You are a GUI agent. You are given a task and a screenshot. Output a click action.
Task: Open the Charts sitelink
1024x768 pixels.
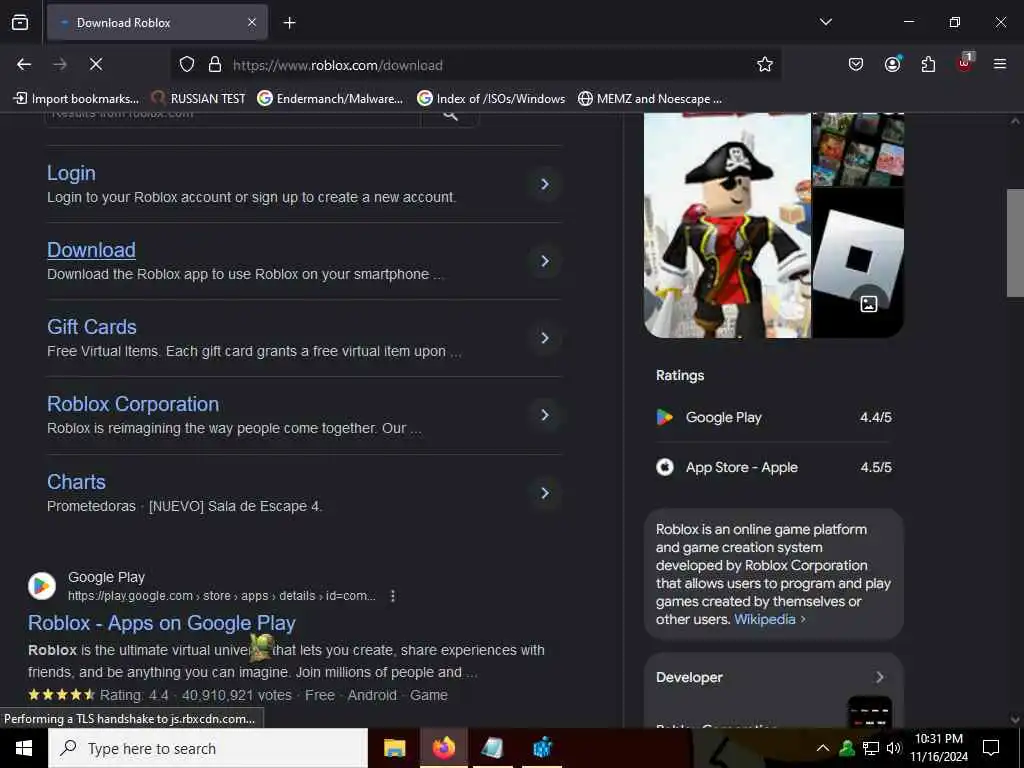(x=76, y=482)
